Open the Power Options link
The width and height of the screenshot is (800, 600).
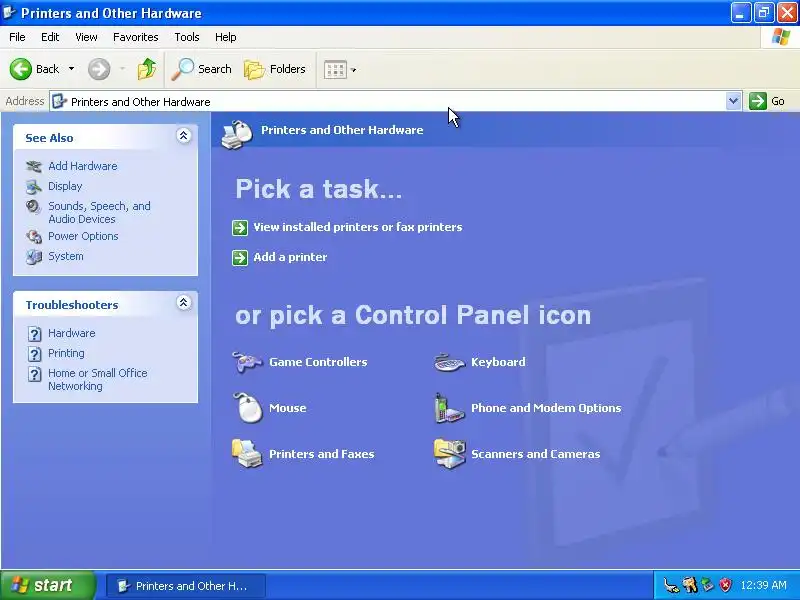83,236
